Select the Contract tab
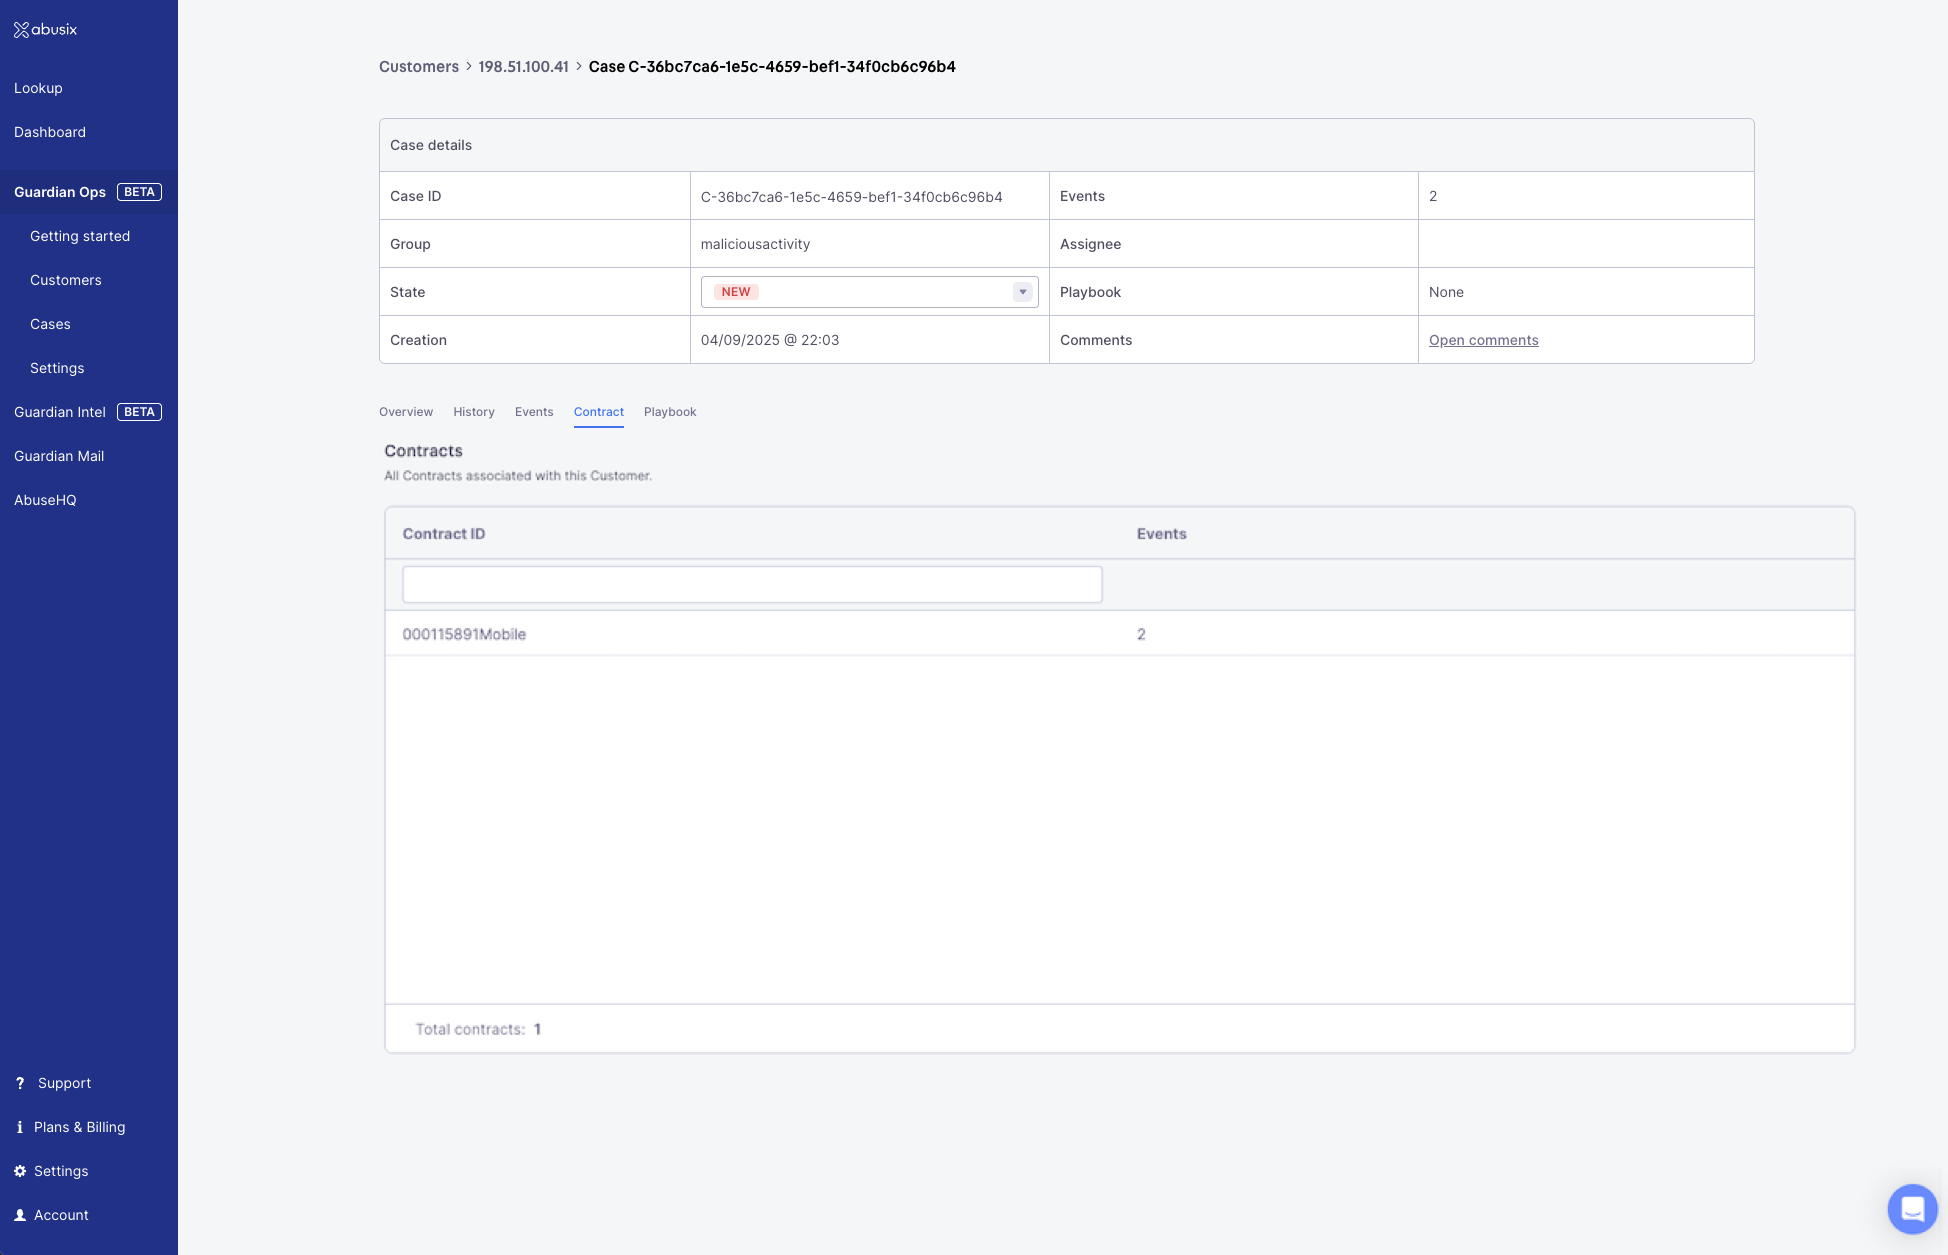The width and height of the screenshot is (1948, 1255). click(x=599, y=412)
